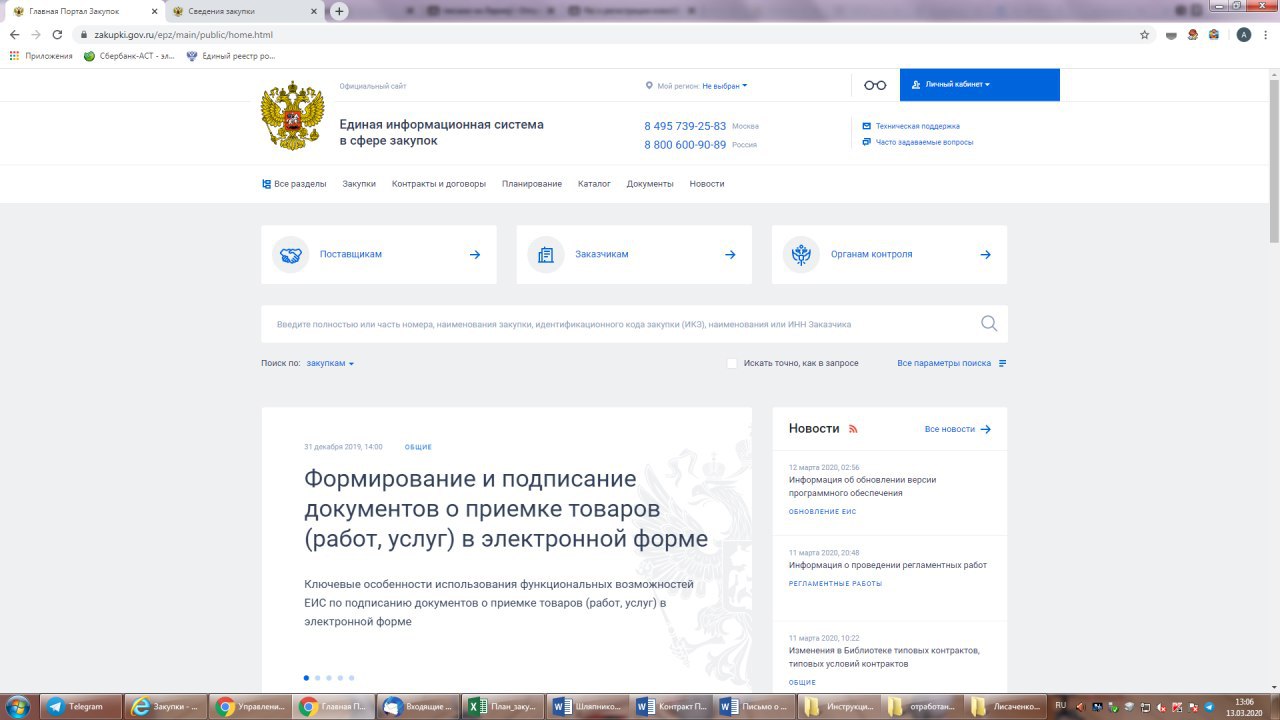Click the Приложения apps bookmark
The height and width of the screenshot is (720, 1280).
point(41,56)
